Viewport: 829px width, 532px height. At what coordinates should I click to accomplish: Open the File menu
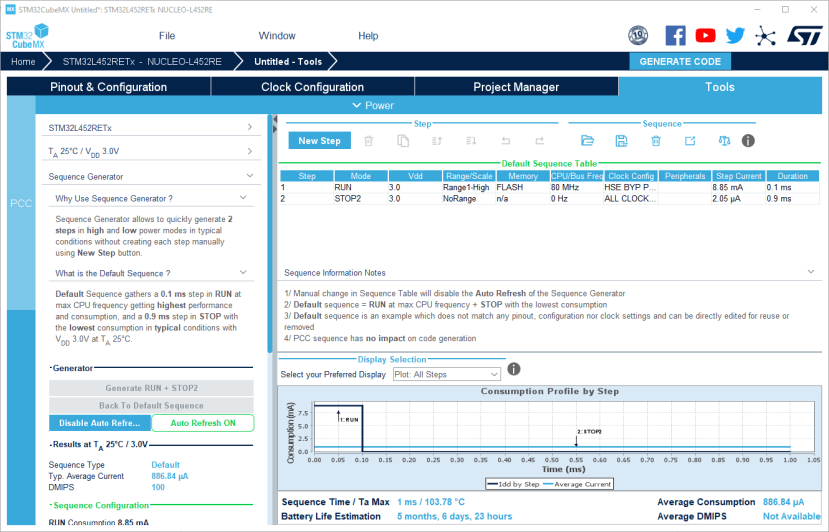click(x=167, y=35)
